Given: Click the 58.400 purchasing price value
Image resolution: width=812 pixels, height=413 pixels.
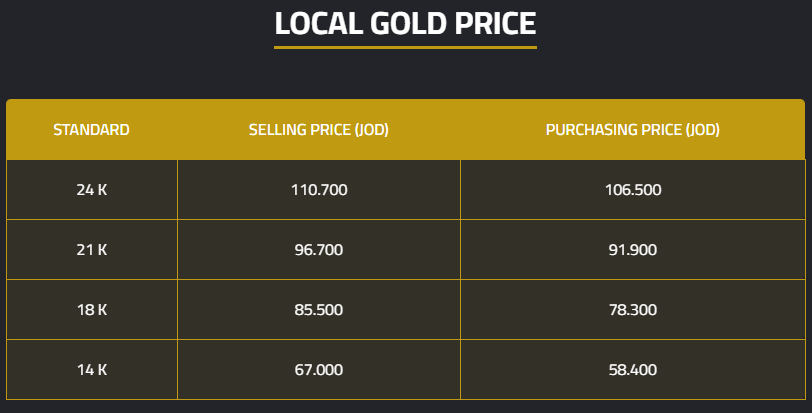Looking at the screenshot, I should pyautogui.click(x=632, y=370).
